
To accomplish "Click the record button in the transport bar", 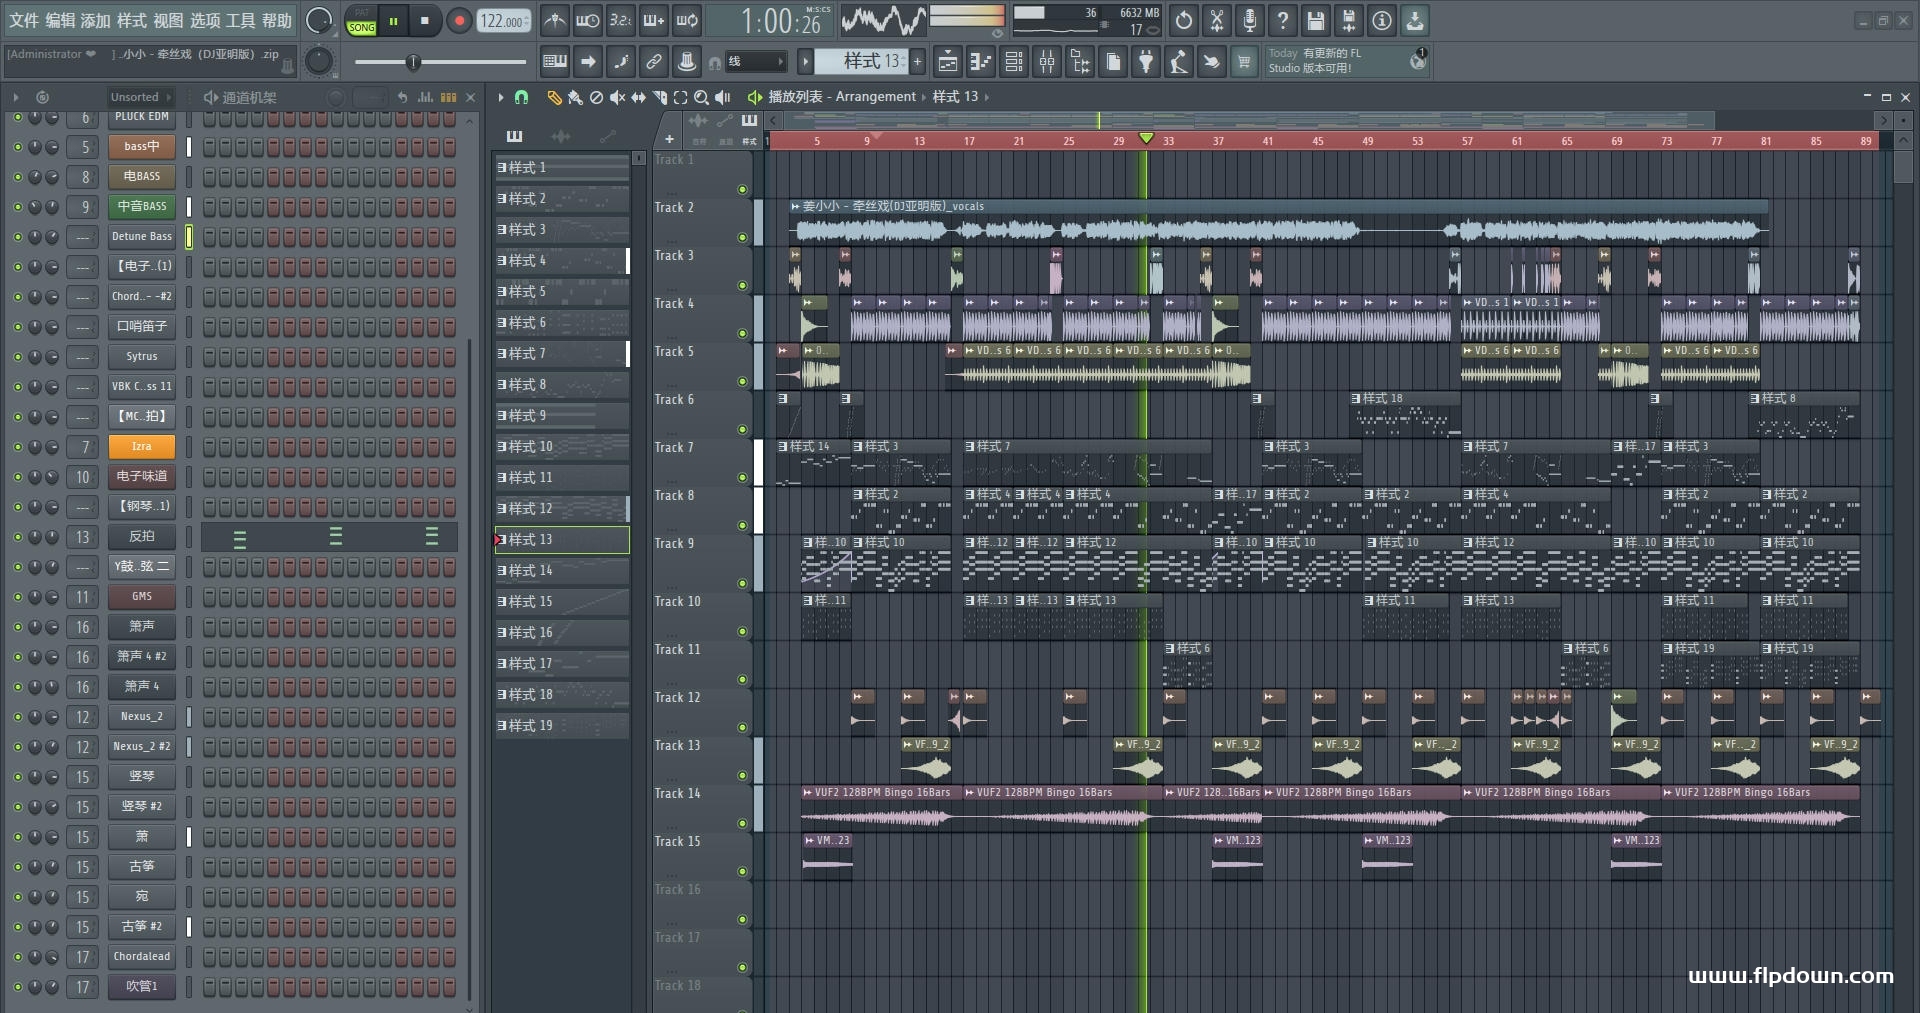I will (459, 21).
